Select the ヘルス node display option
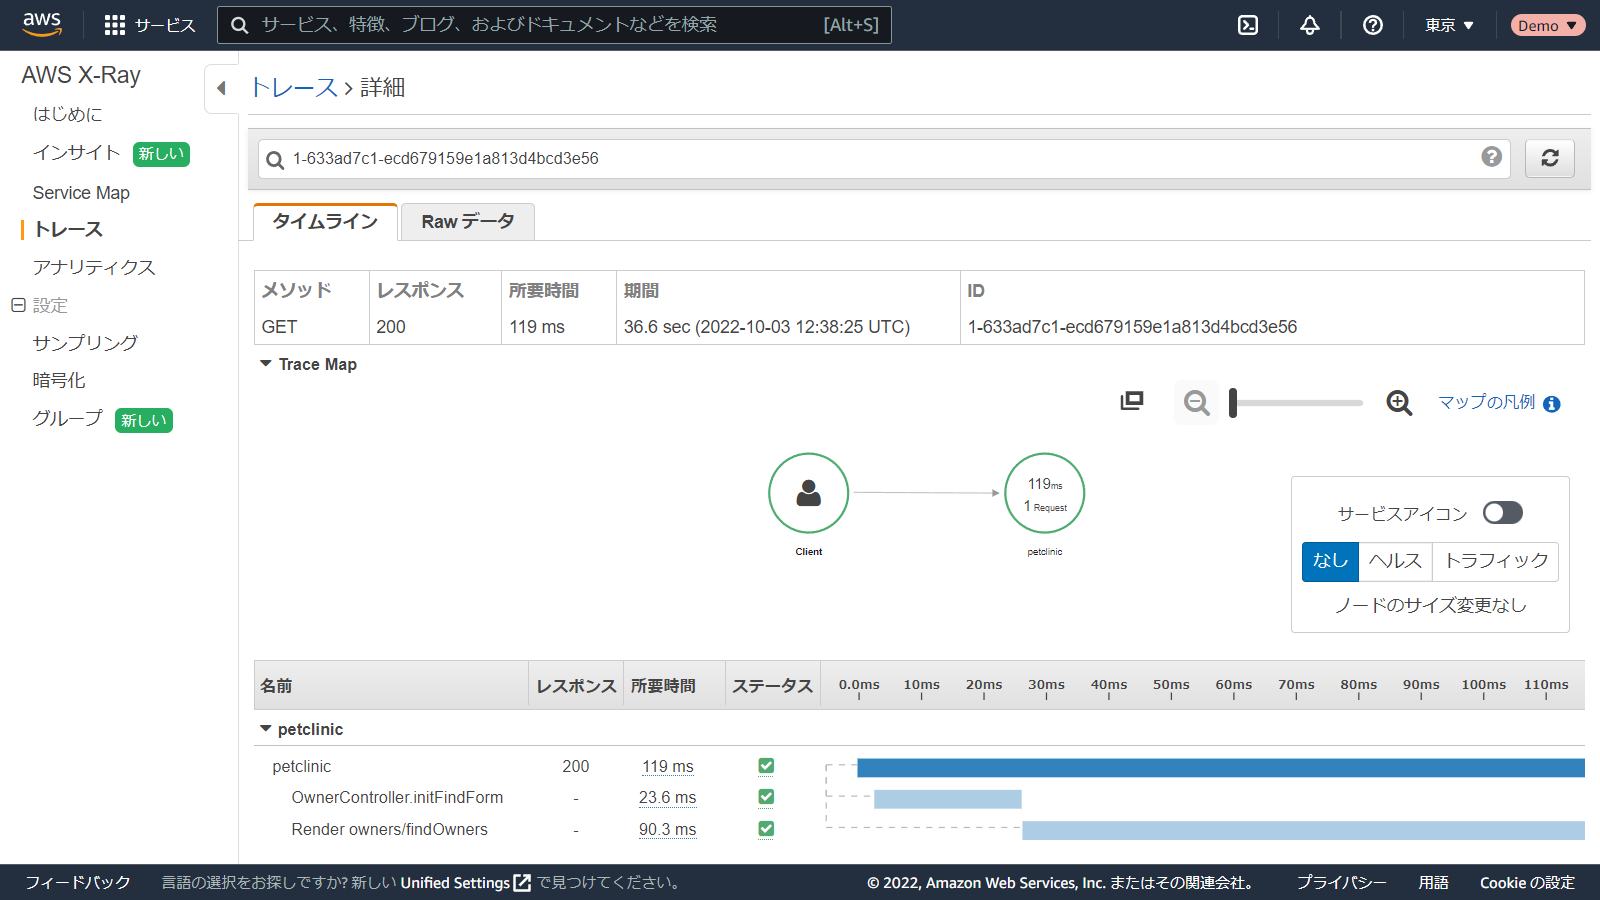Screen dimensions: 1600x900 click(1395, 561)
